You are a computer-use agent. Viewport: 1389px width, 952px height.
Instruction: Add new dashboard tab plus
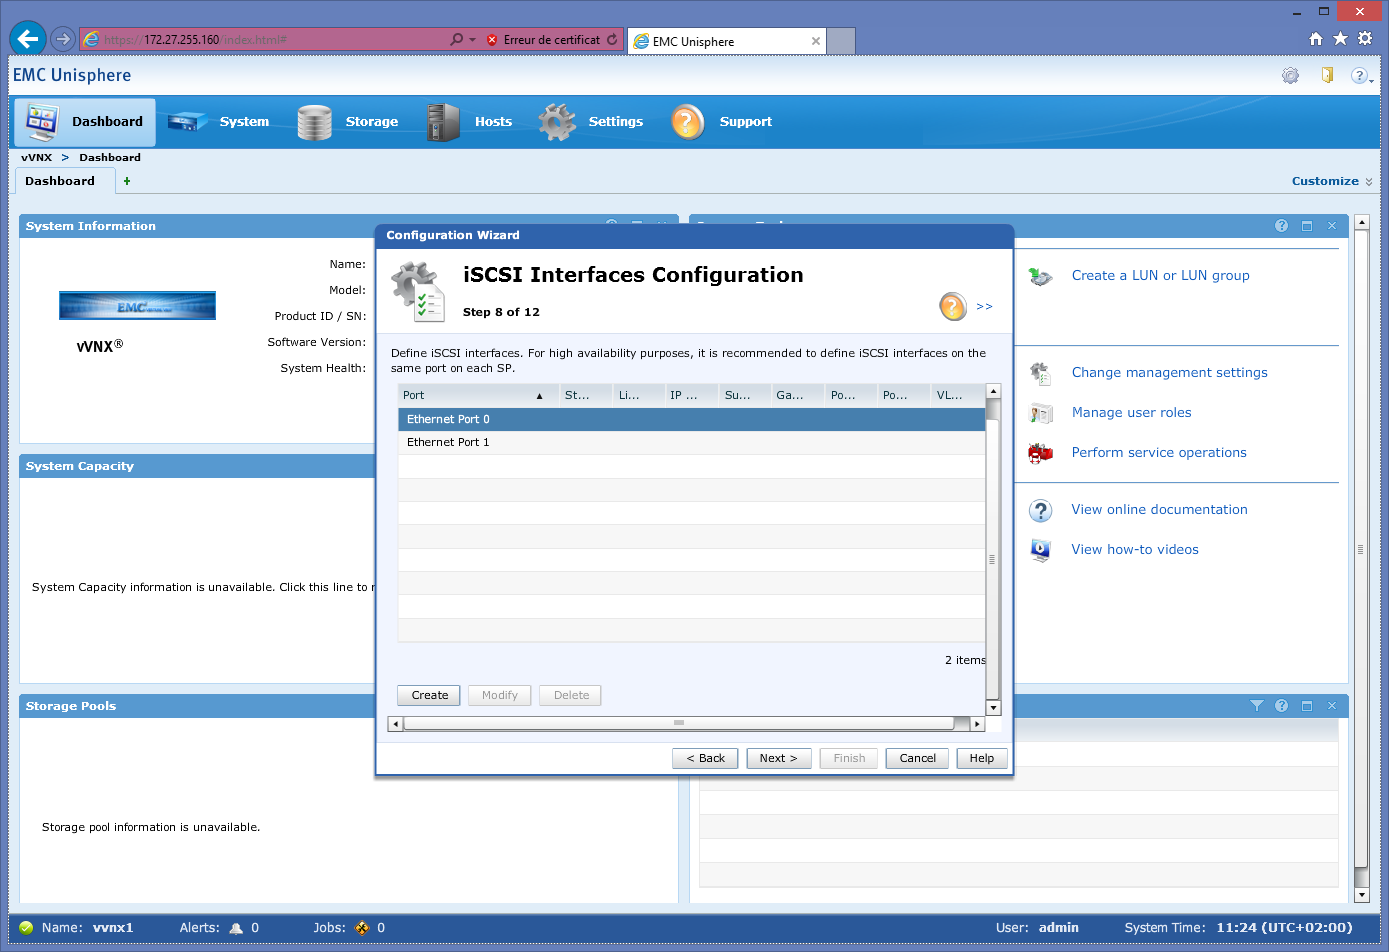tap(127, 181)
